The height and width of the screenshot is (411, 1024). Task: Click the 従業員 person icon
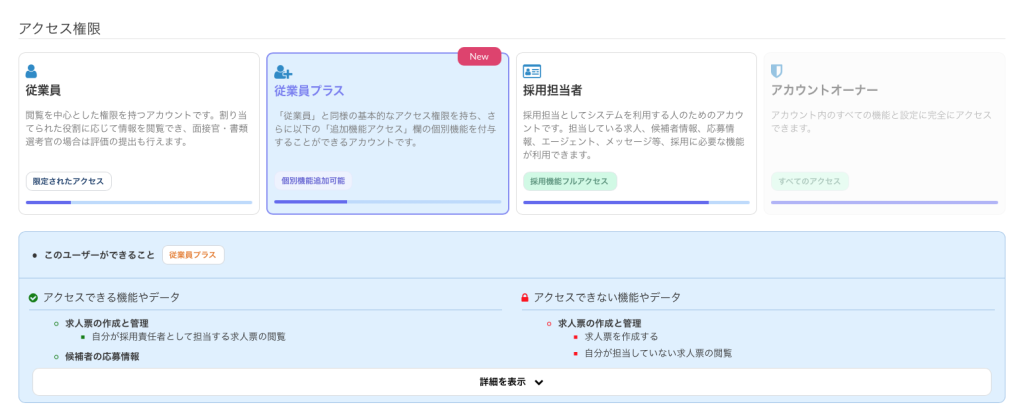tap(31, 71)
